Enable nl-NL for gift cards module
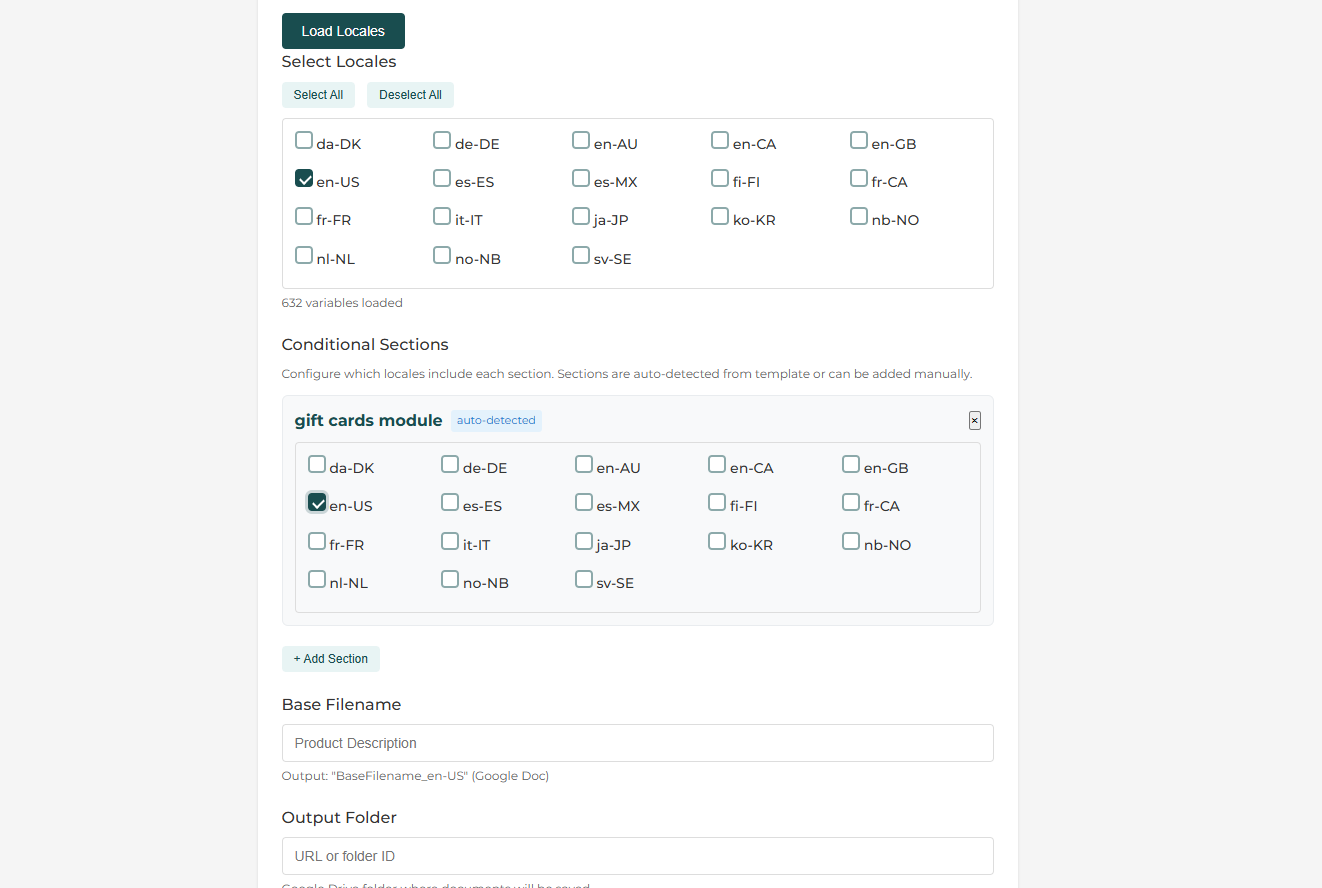This screenshot has width=1322, height=888. (x=317, y=579)
